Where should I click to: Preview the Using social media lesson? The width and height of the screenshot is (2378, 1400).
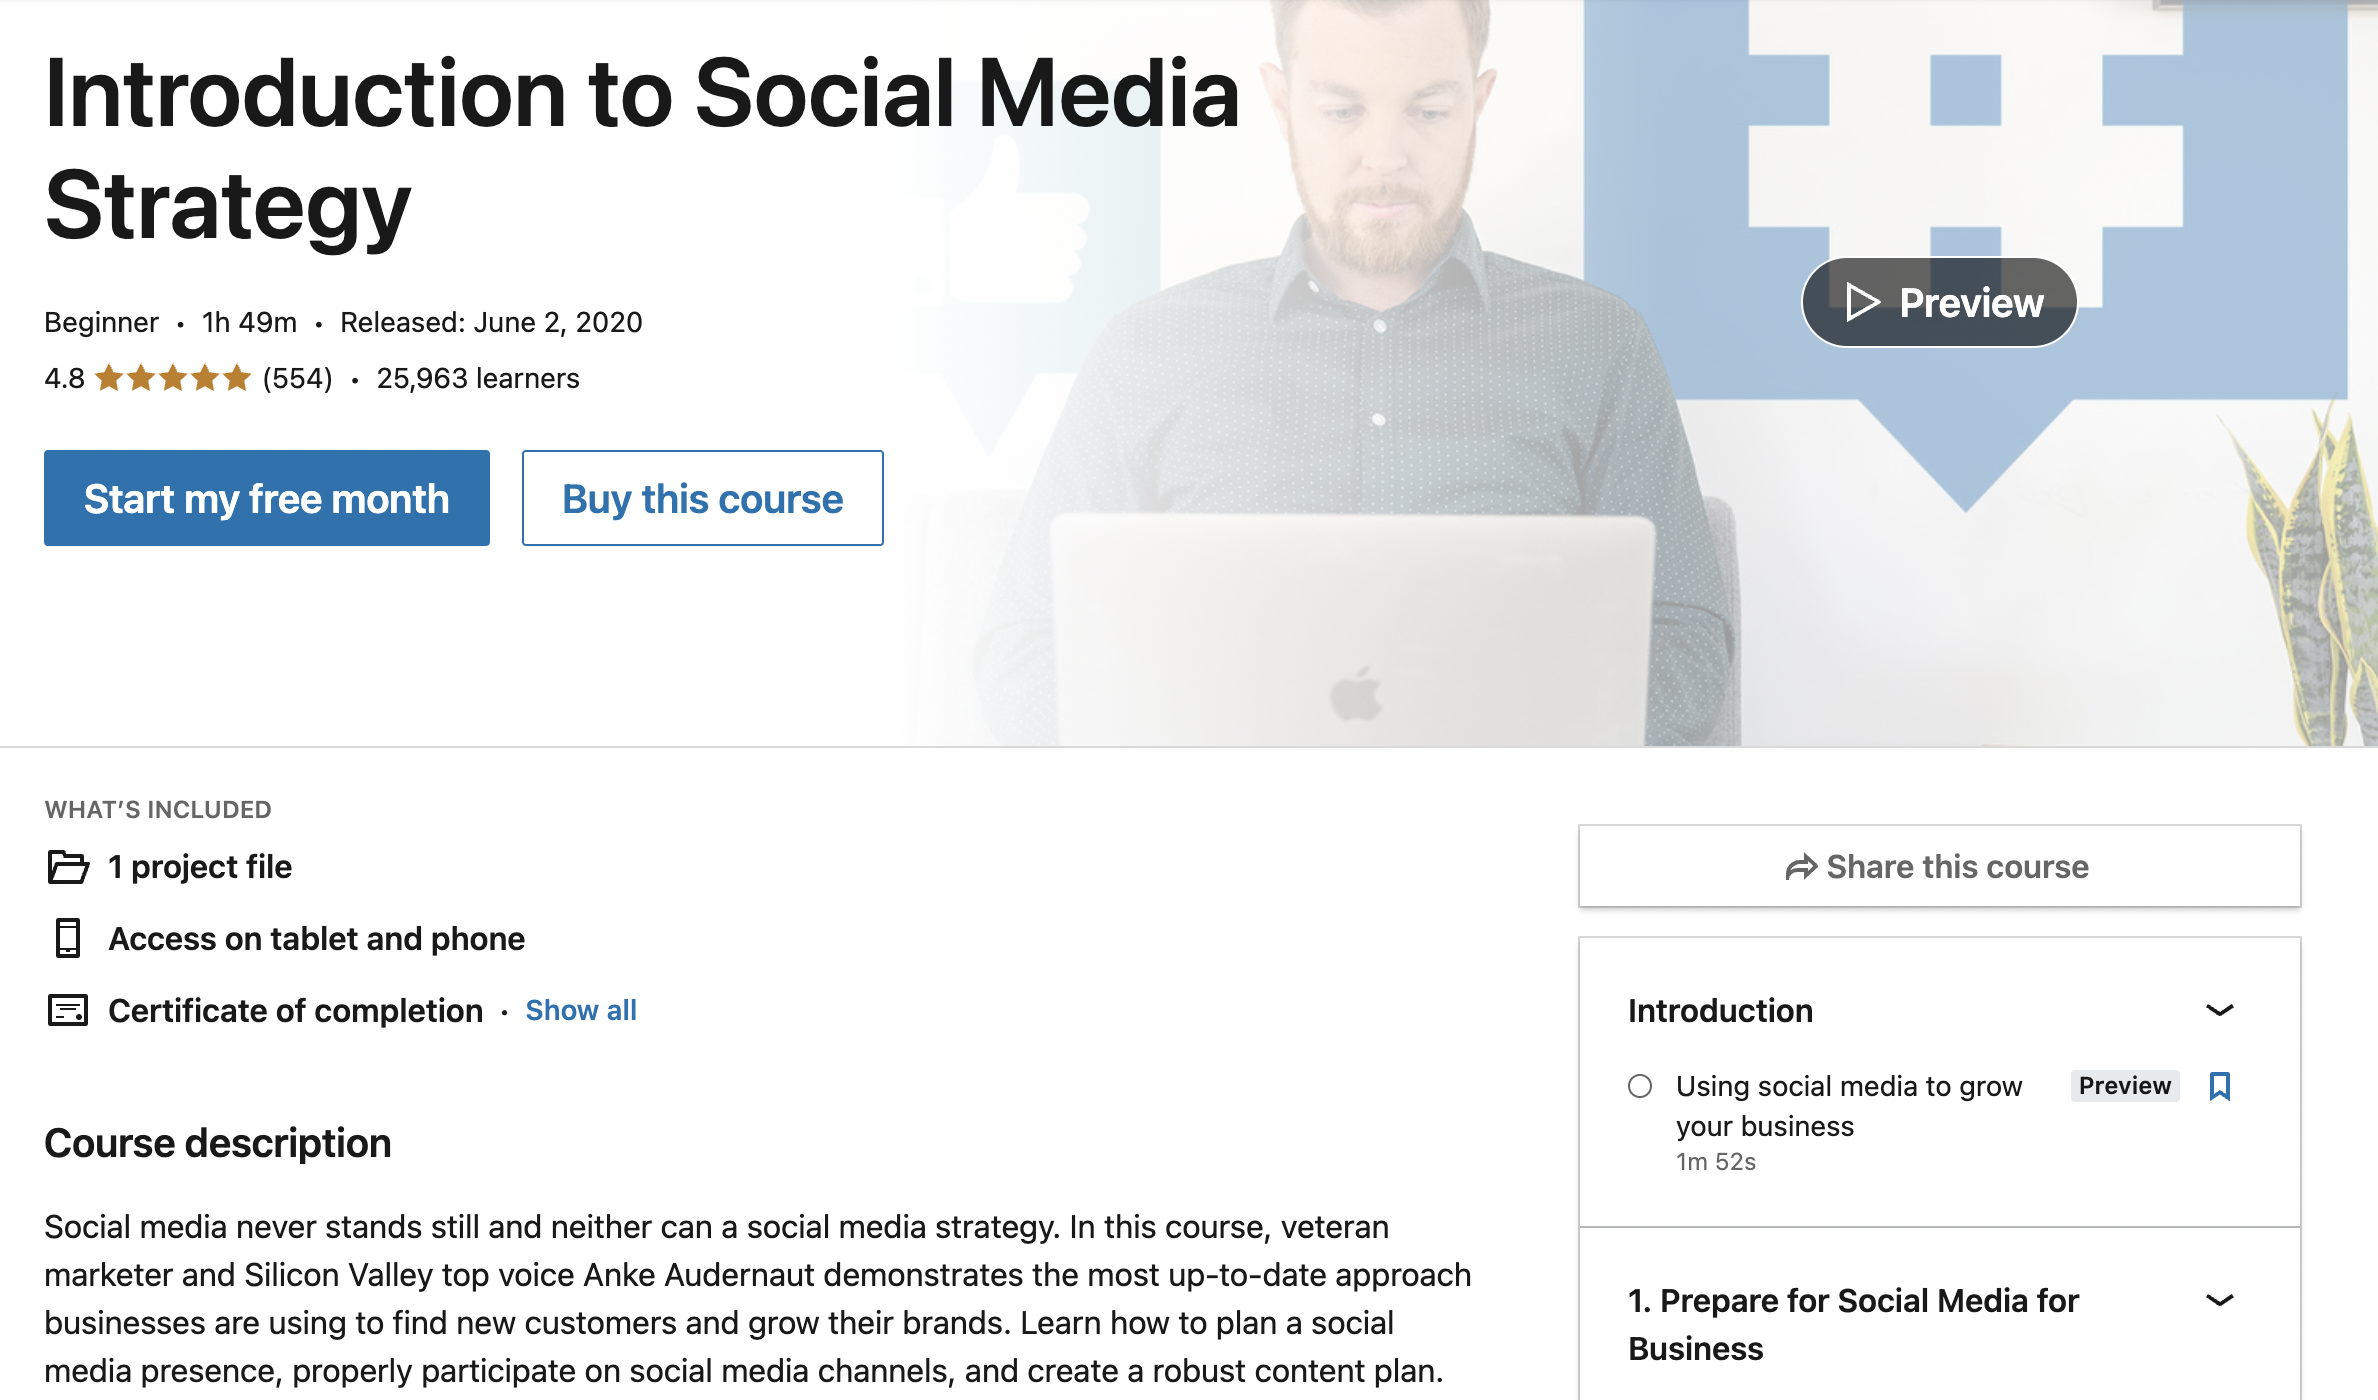2124,1086
